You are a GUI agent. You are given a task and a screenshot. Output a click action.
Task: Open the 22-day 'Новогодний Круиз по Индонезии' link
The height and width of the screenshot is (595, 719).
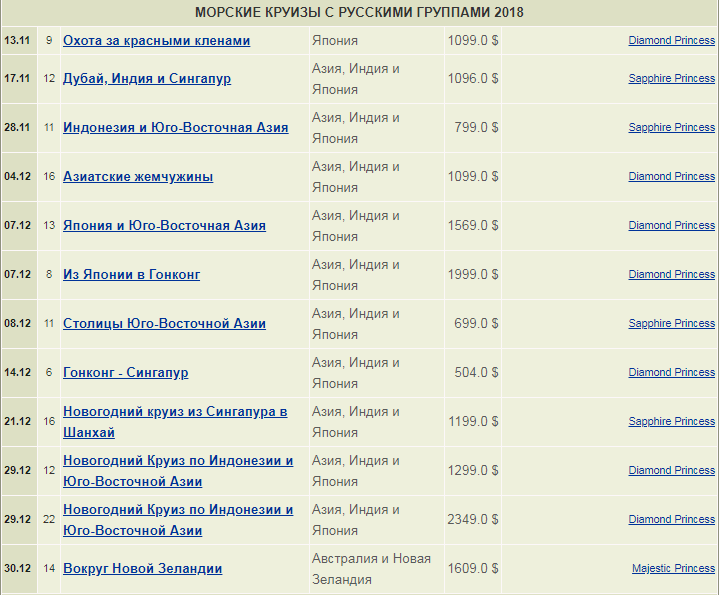(178, 520)
